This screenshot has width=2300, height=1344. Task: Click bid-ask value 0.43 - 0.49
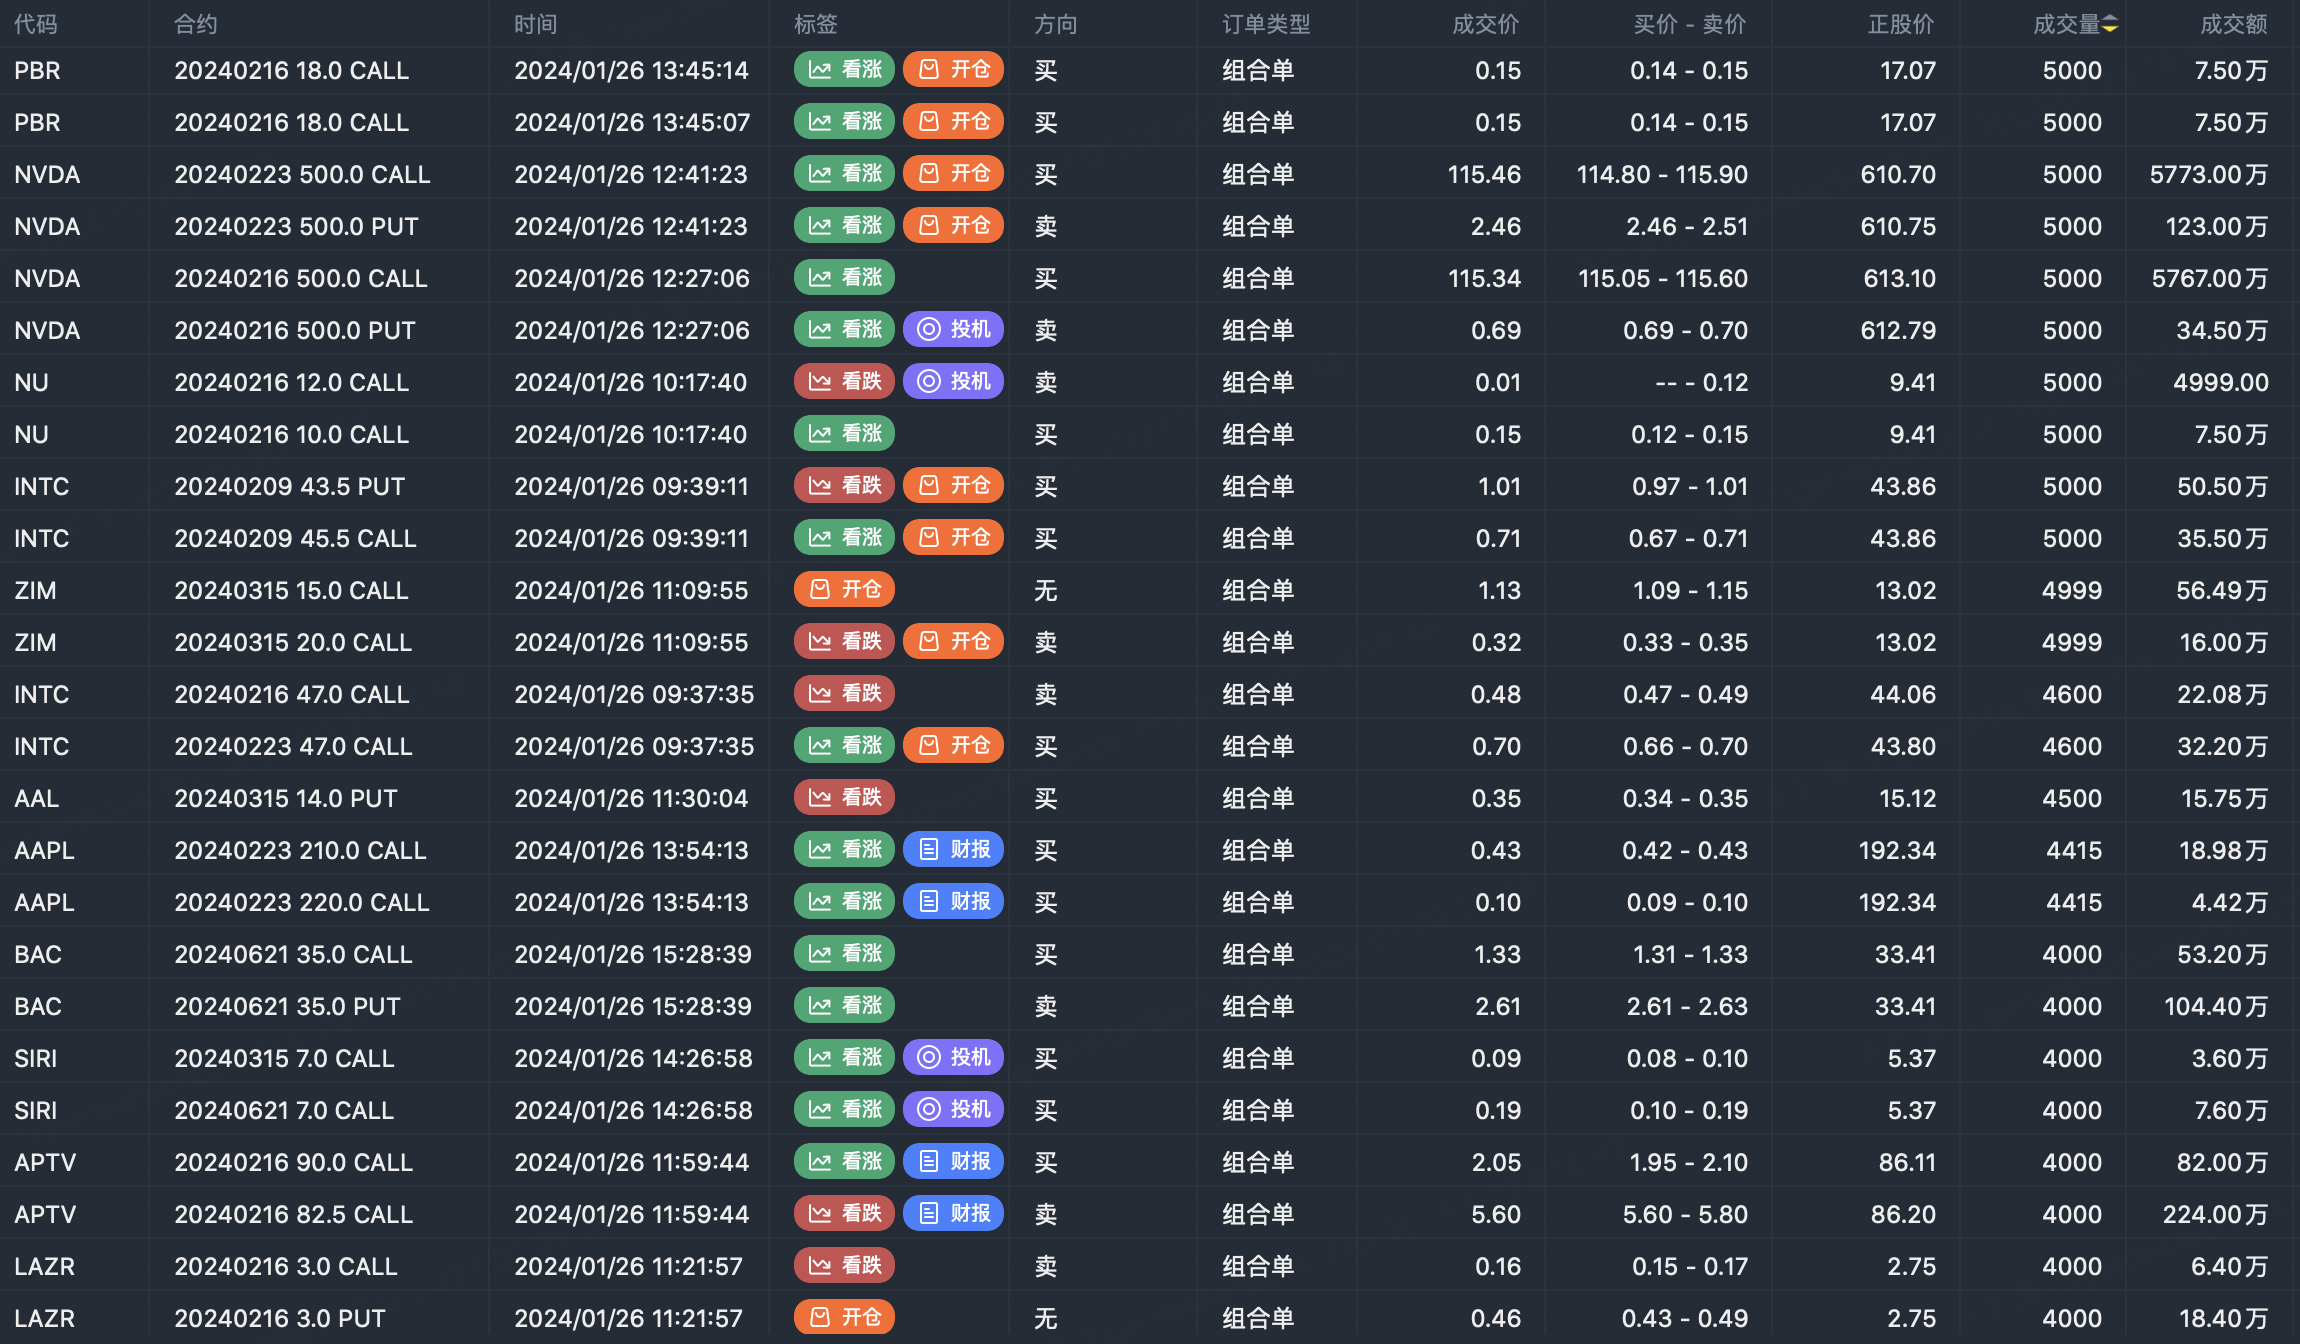(x=1685, y=1319)
